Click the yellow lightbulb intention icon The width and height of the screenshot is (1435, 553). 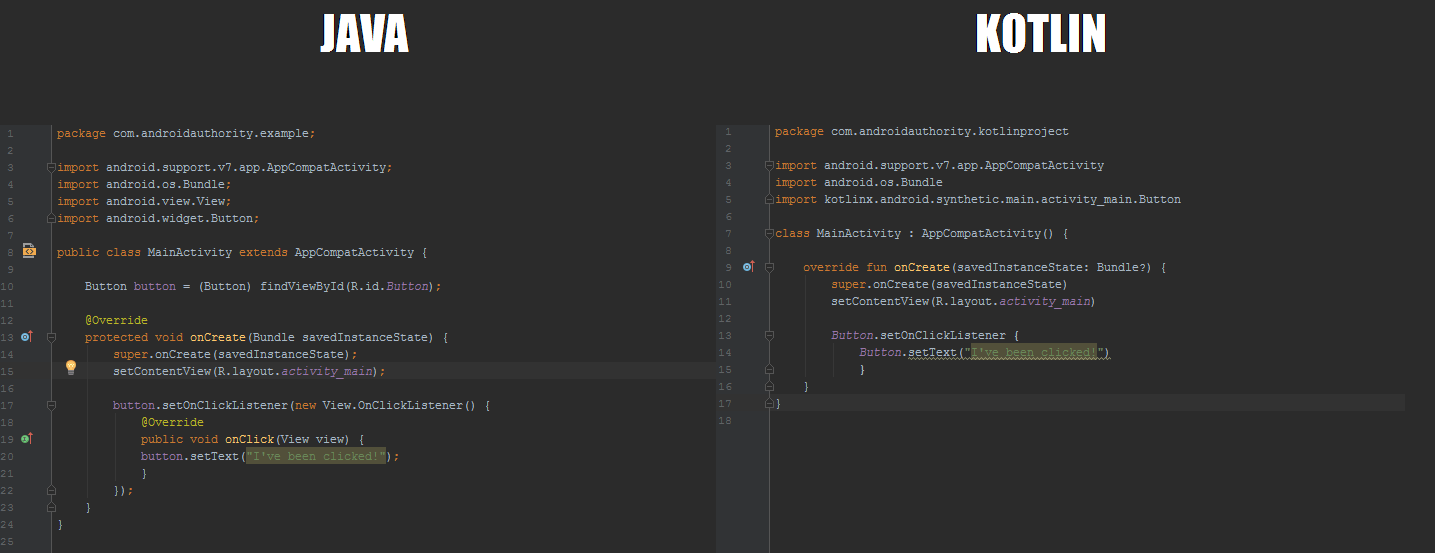(x=71, y=368)
